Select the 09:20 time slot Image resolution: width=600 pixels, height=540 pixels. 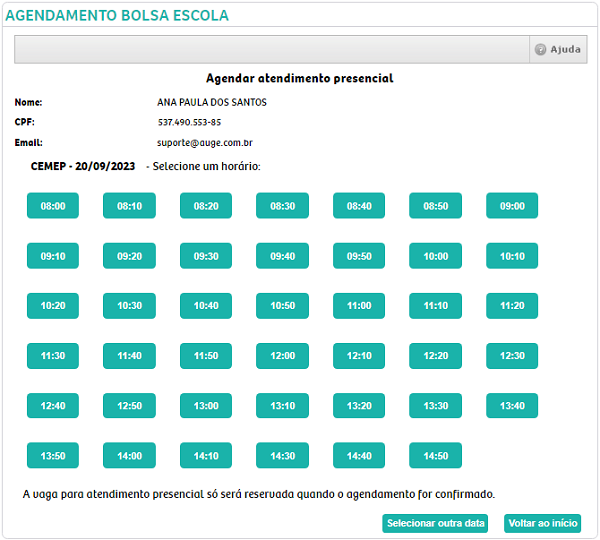coord(130,256)
